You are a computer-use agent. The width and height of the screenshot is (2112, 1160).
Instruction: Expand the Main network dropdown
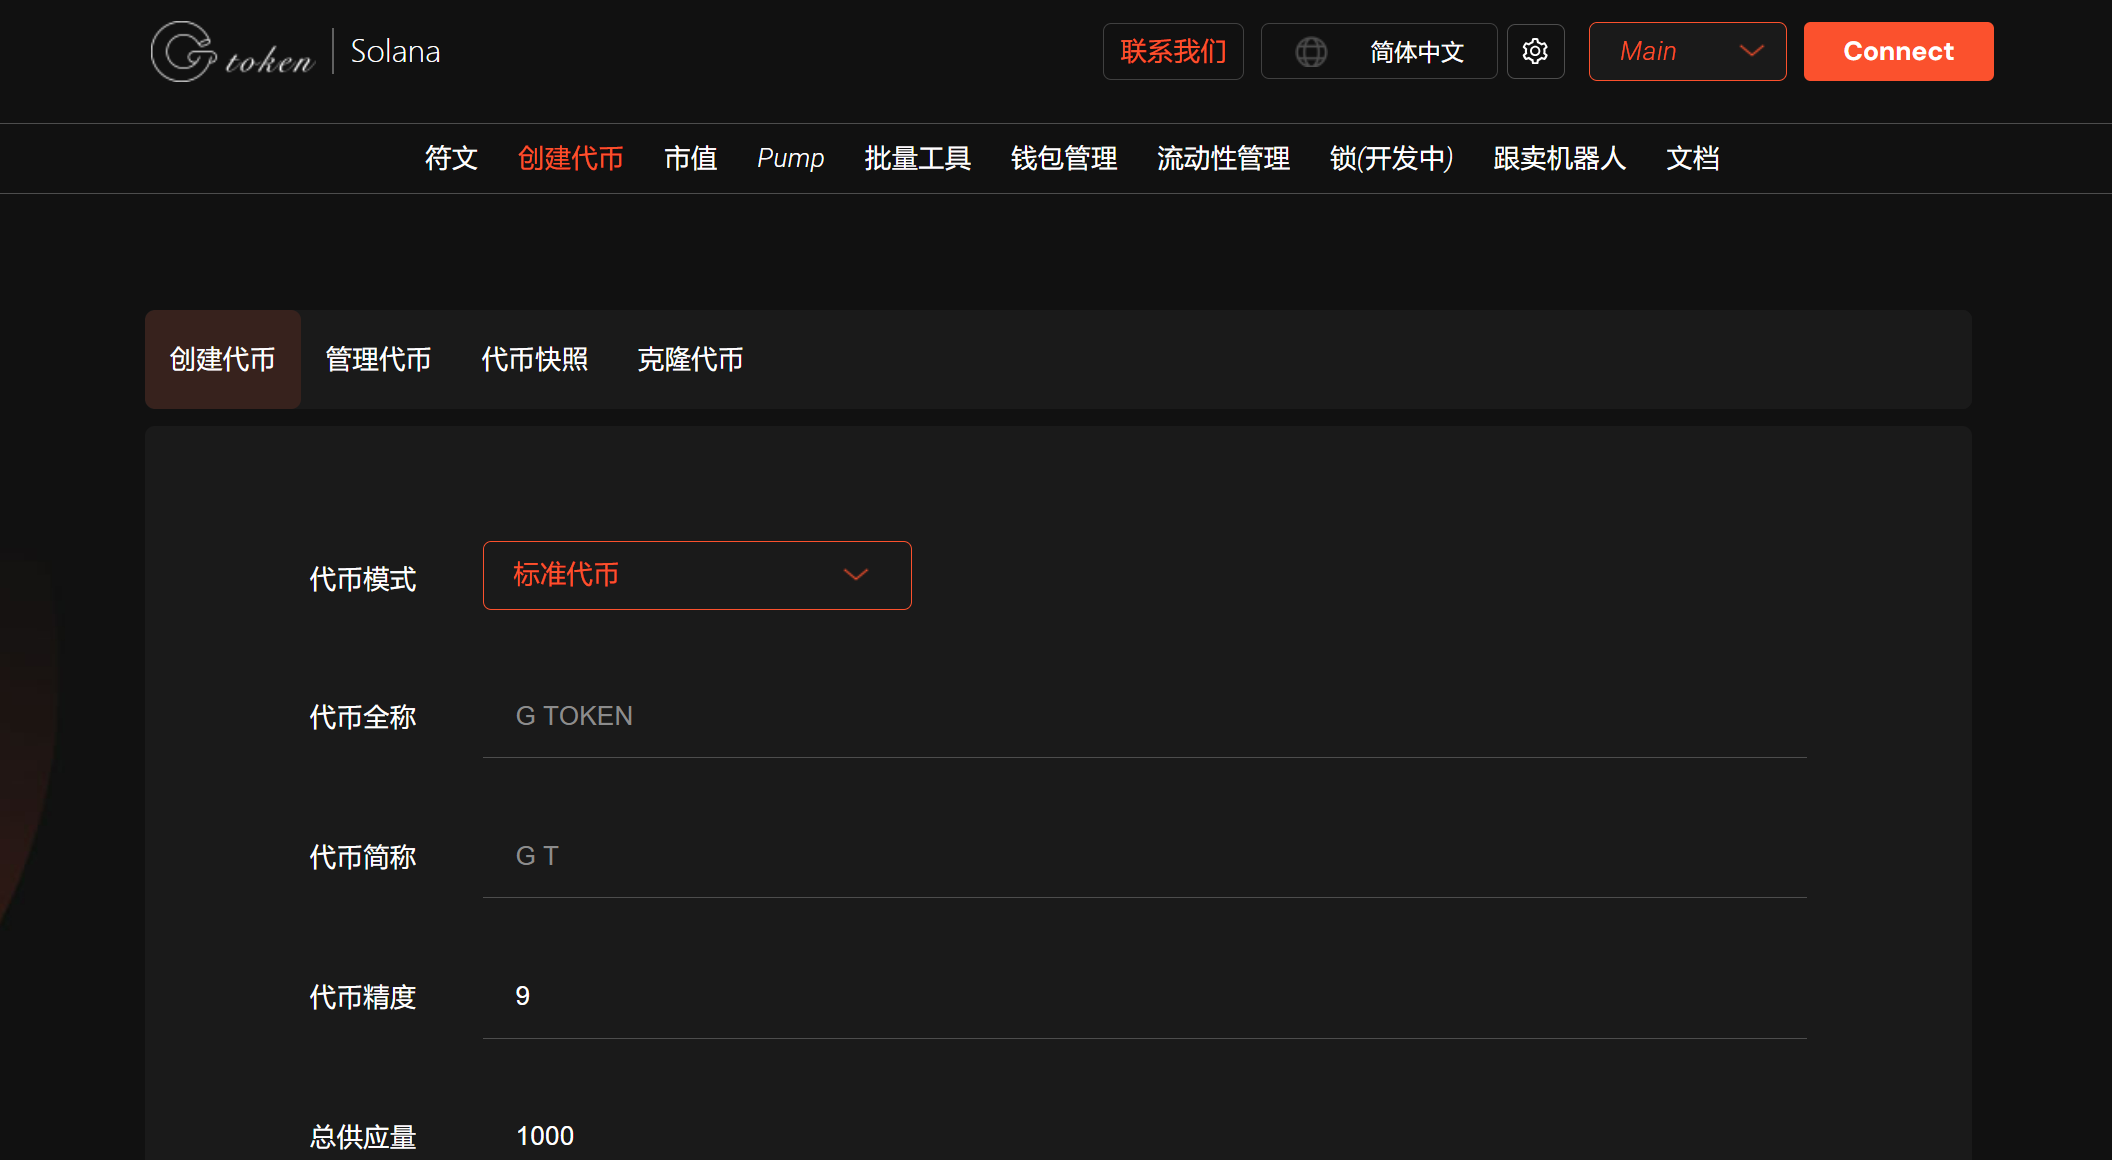click(x=1687, y=51)
